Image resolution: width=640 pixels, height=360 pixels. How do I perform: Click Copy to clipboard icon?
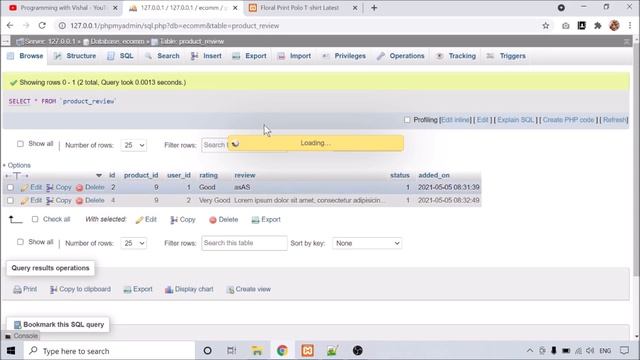(53, 289)
